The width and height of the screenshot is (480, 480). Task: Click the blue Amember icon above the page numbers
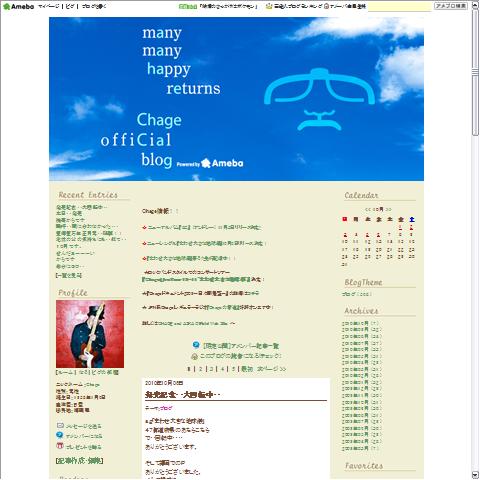point(196,345)
